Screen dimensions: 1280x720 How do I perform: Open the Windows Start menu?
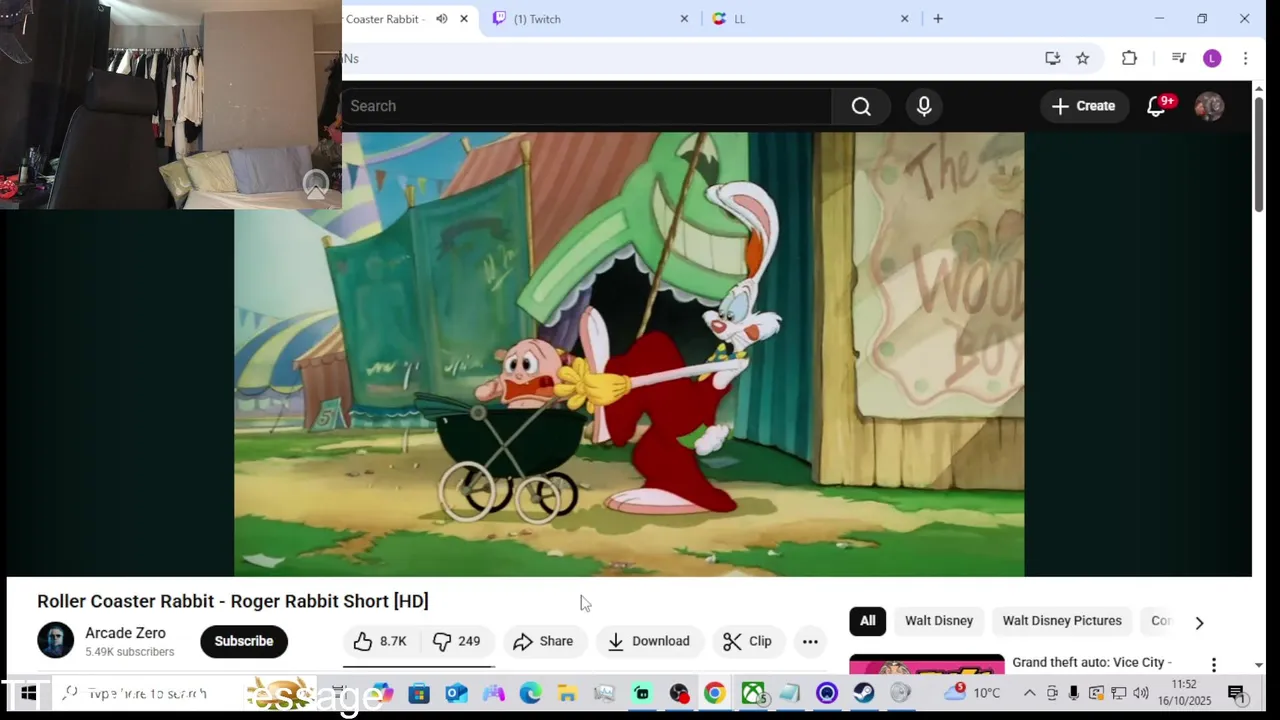click(28, 693)
